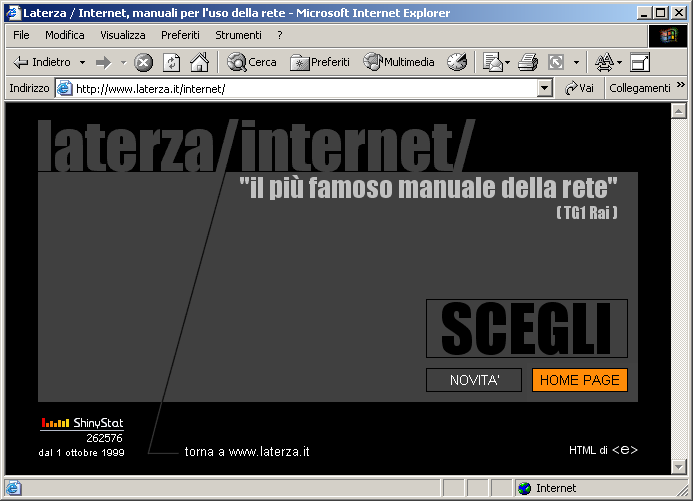Open the Visualizza menu
The image size is (693, 501).
(x=122, y=35)
